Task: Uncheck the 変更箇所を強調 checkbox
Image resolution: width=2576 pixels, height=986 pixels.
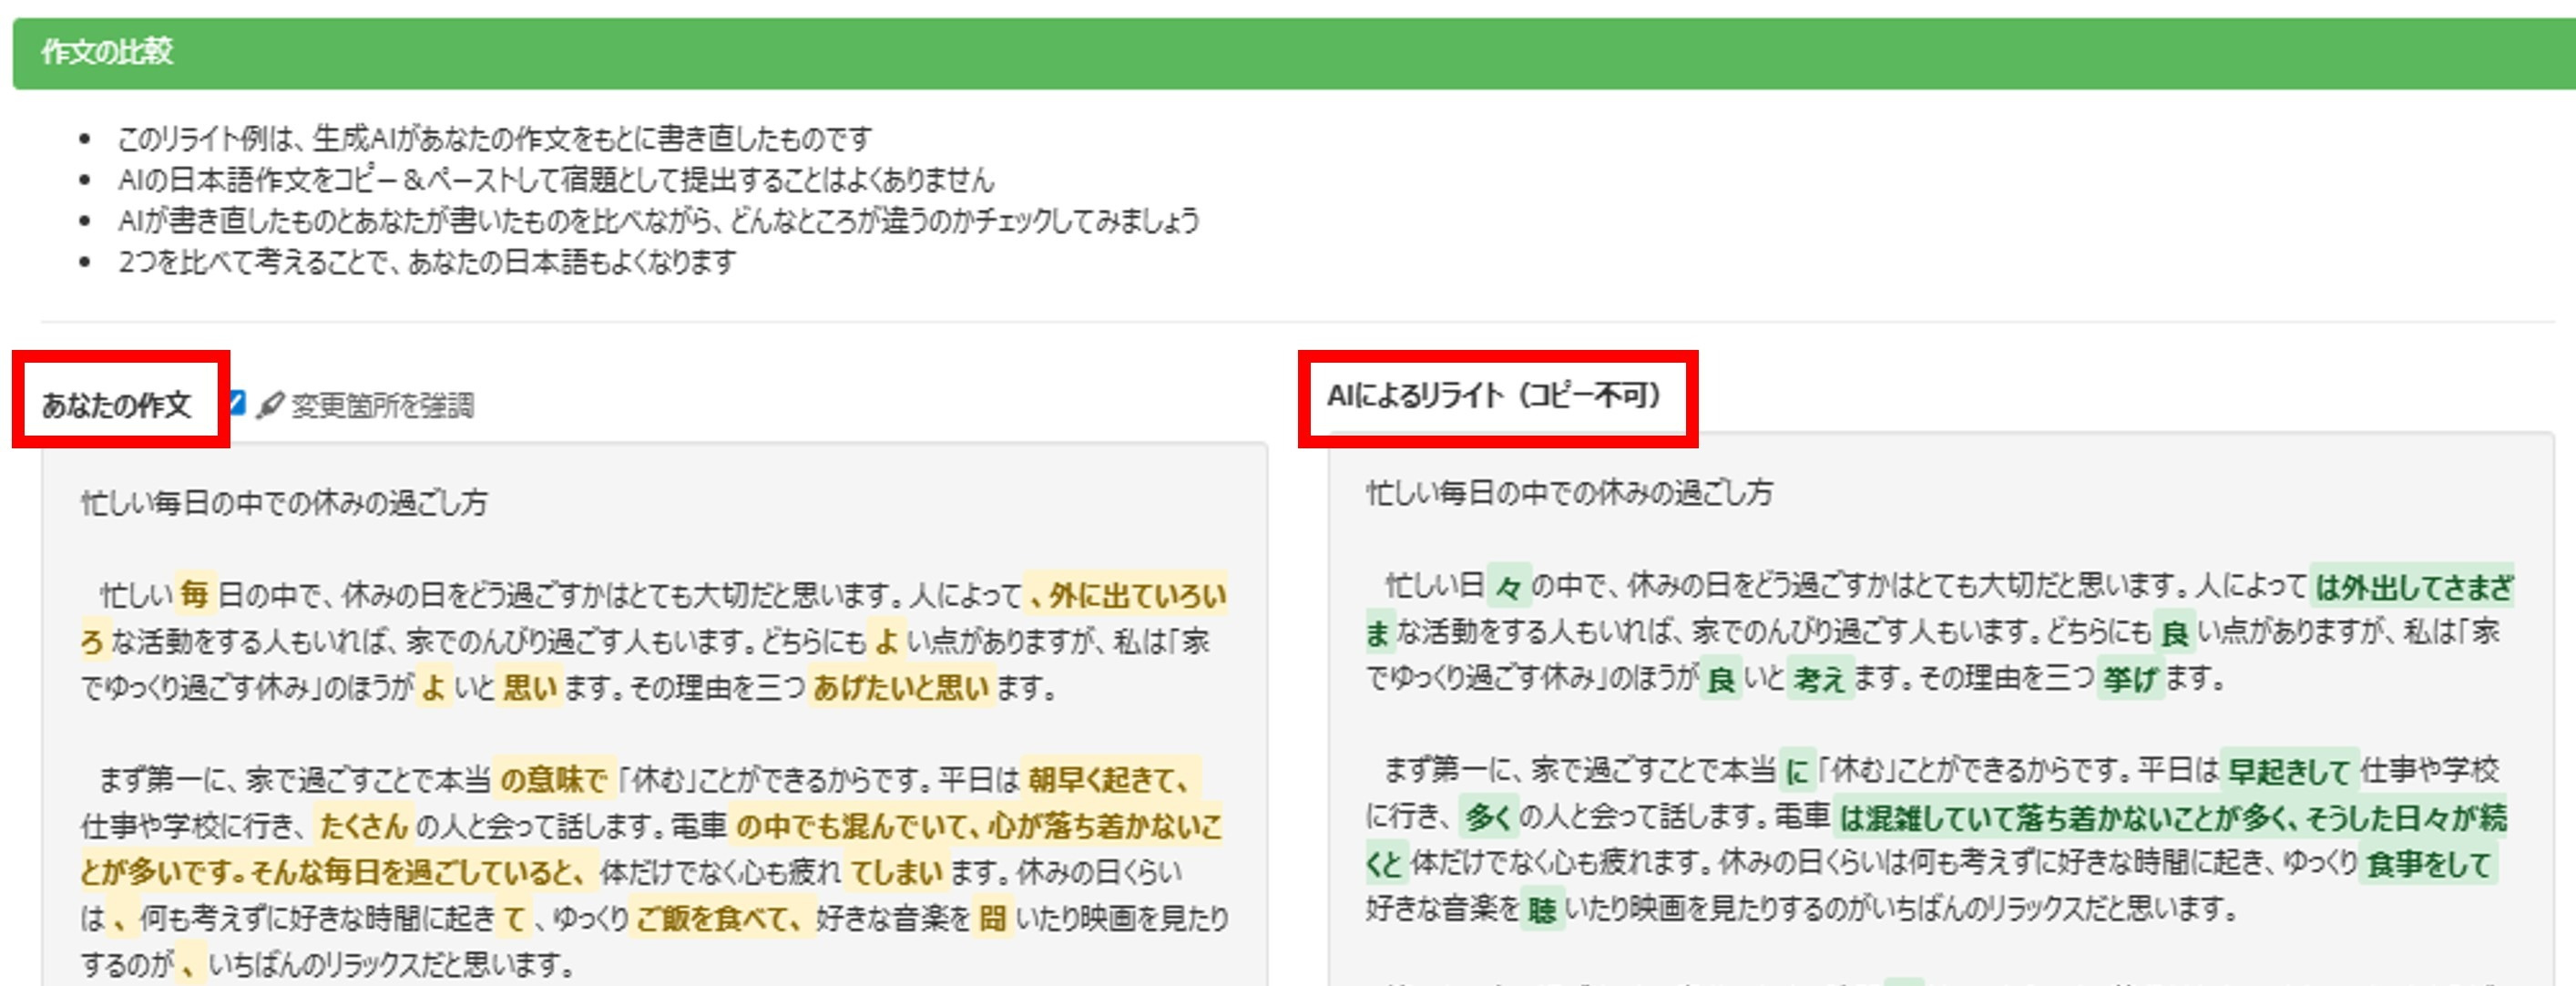Action: coord(237,403)
